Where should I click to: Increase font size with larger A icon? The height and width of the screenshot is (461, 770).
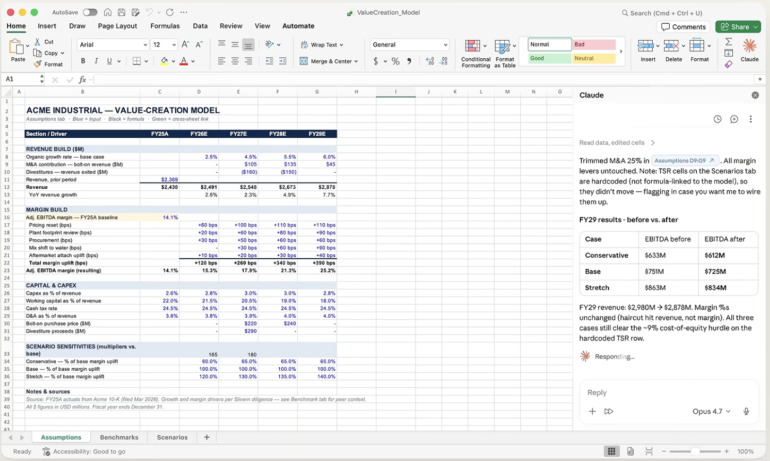coord(185,44)
